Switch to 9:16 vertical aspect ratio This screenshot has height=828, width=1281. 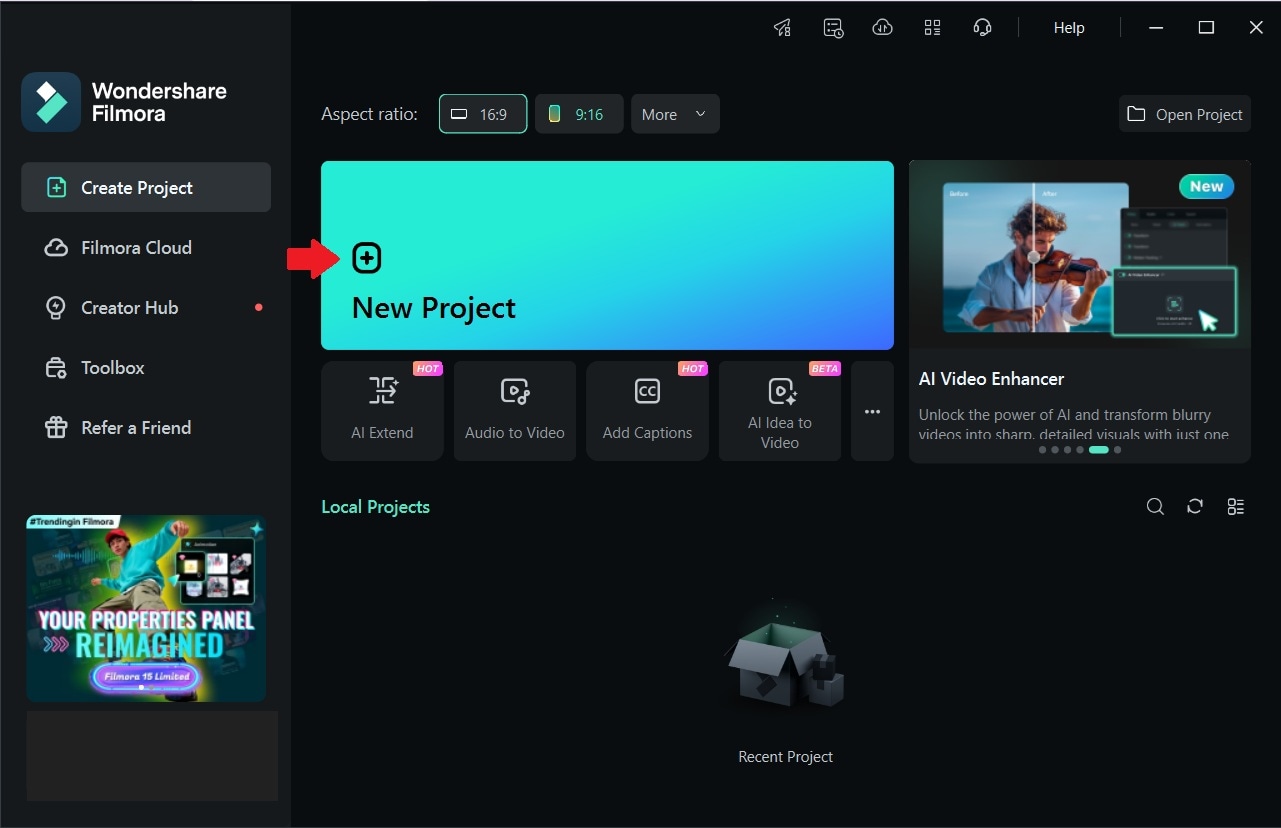coord(579,113)
